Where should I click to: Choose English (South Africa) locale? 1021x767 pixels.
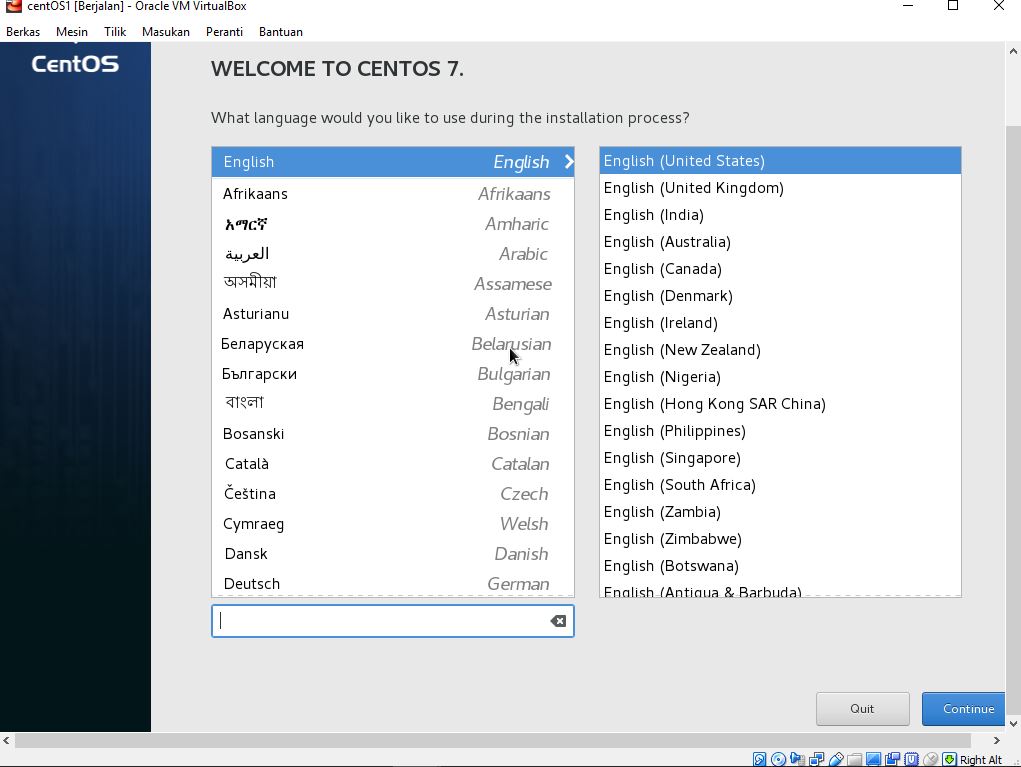(x=780, y=485)
